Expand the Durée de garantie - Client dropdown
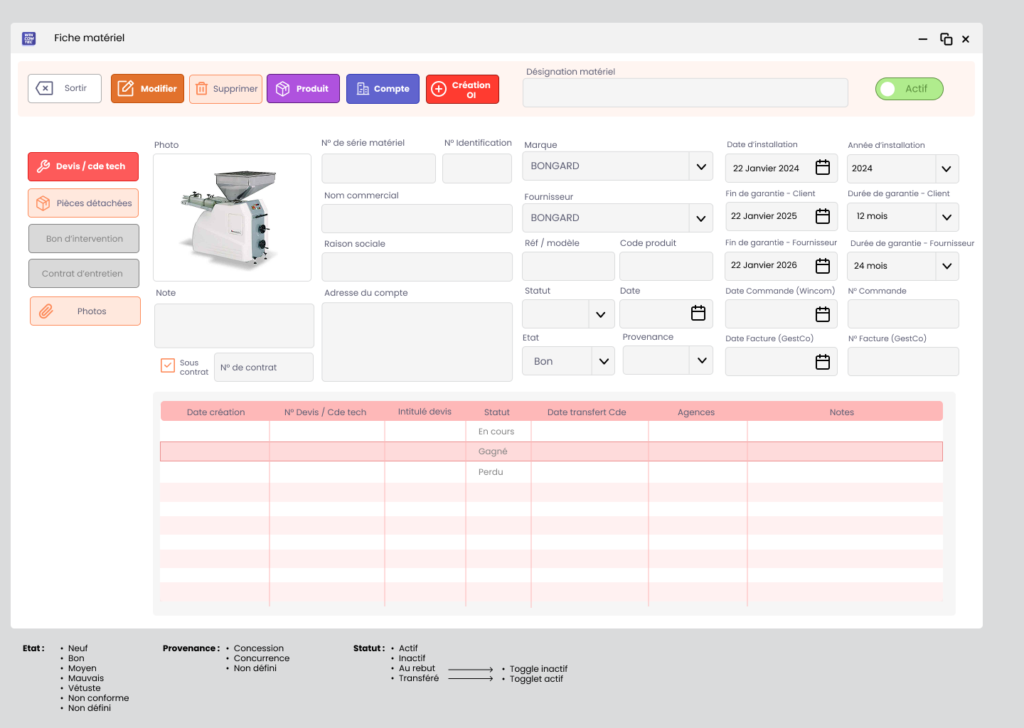Viewport: 1024px width, 728px height. coord(946,217)
